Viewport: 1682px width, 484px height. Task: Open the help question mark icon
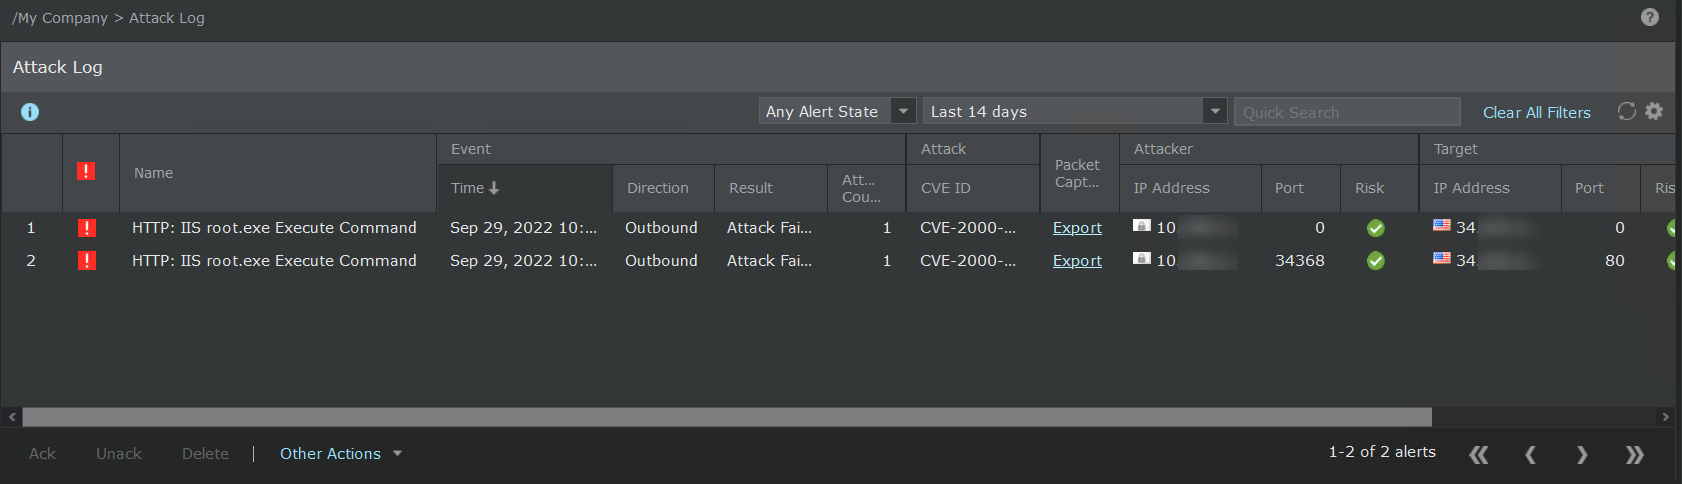click(x=1650, y=17)
